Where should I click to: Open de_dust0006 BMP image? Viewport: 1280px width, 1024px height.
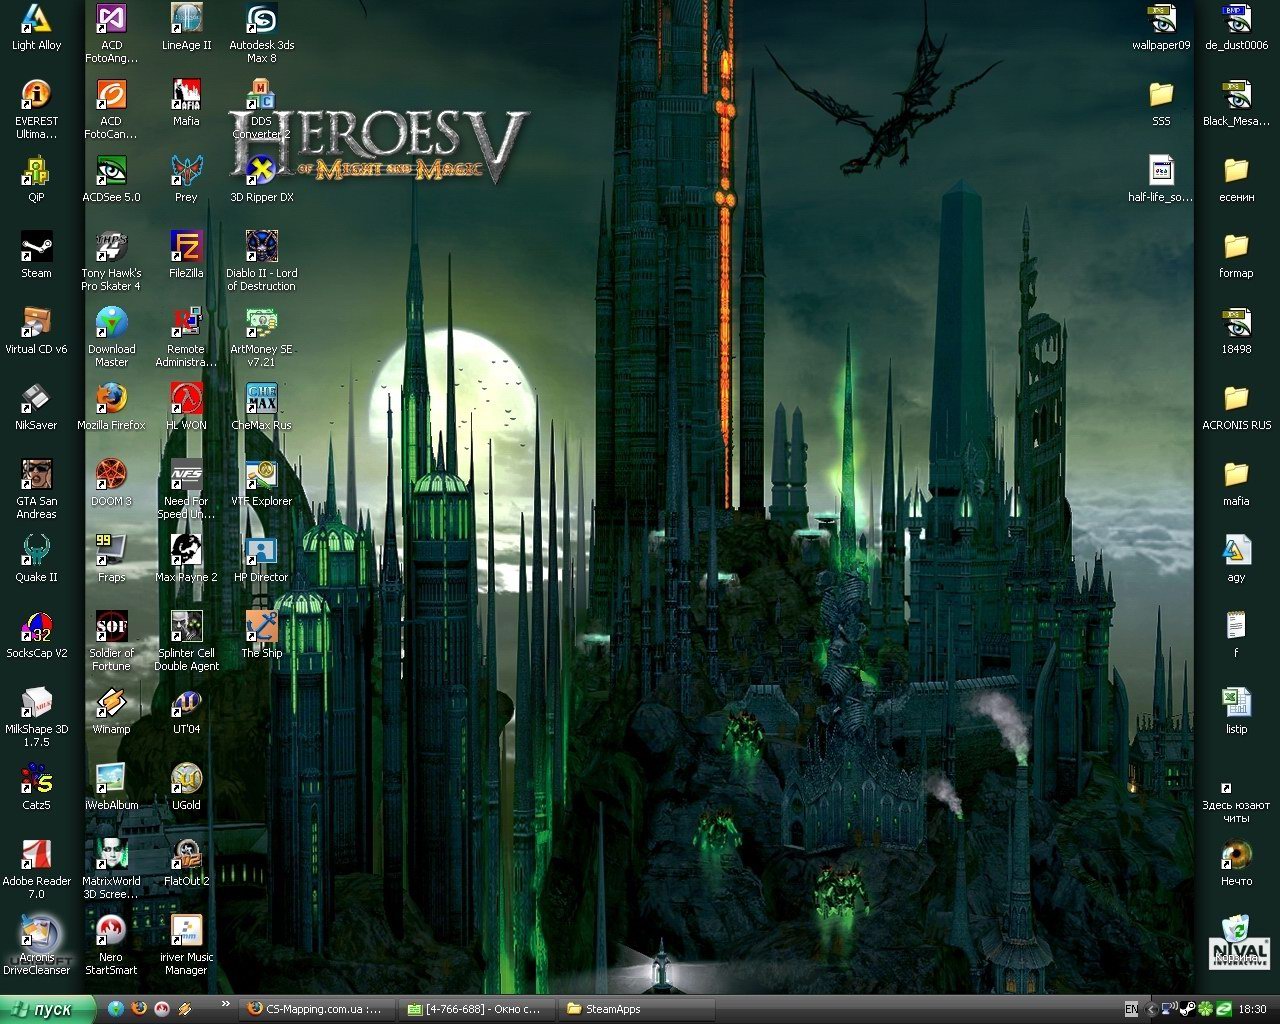point(1236,20)
